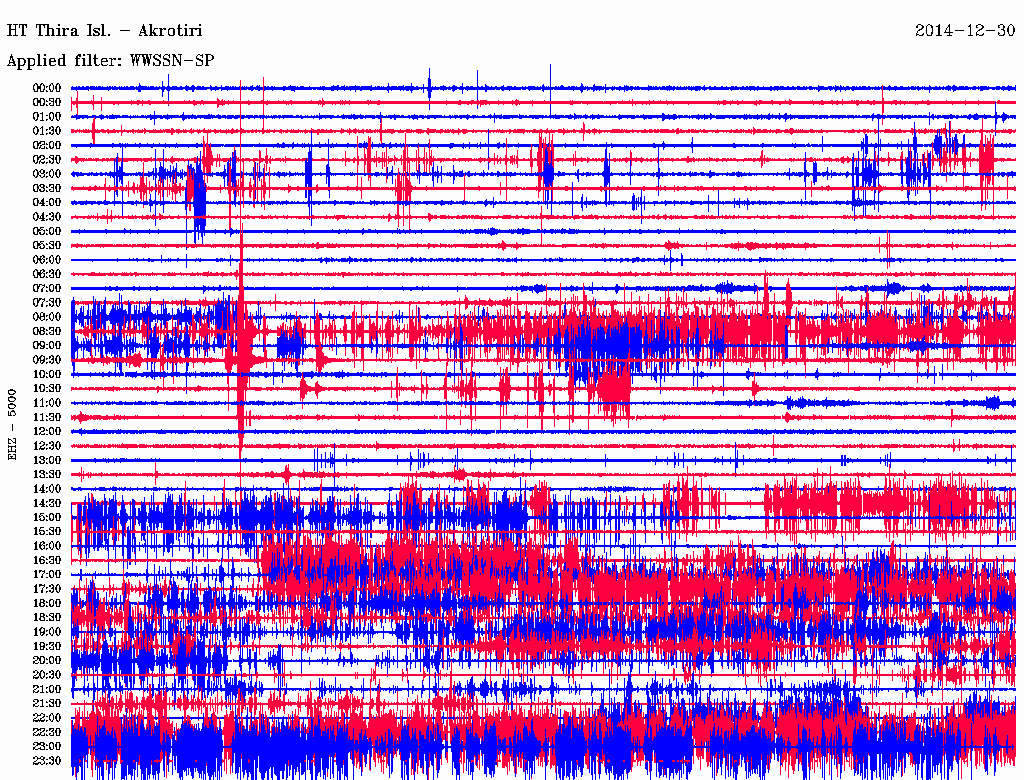This screenshot has width=1024, height=780.
Task: Select the 11:30 time label
Action: click(47, 417)
